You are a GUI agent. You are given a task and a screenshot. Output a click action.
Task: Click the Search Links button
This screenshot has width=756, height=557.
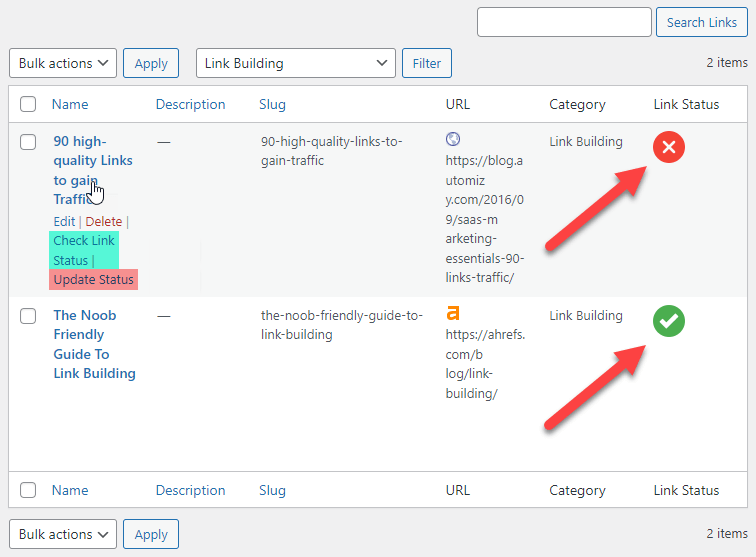[701, 22]
